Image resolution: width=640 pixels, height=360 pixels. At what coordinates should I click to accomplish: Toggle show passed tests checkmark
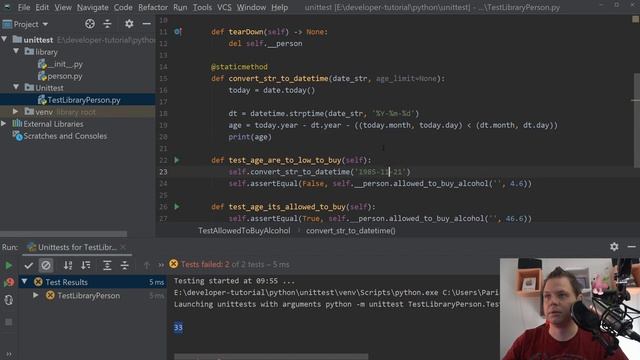click(x=29, y=265)
